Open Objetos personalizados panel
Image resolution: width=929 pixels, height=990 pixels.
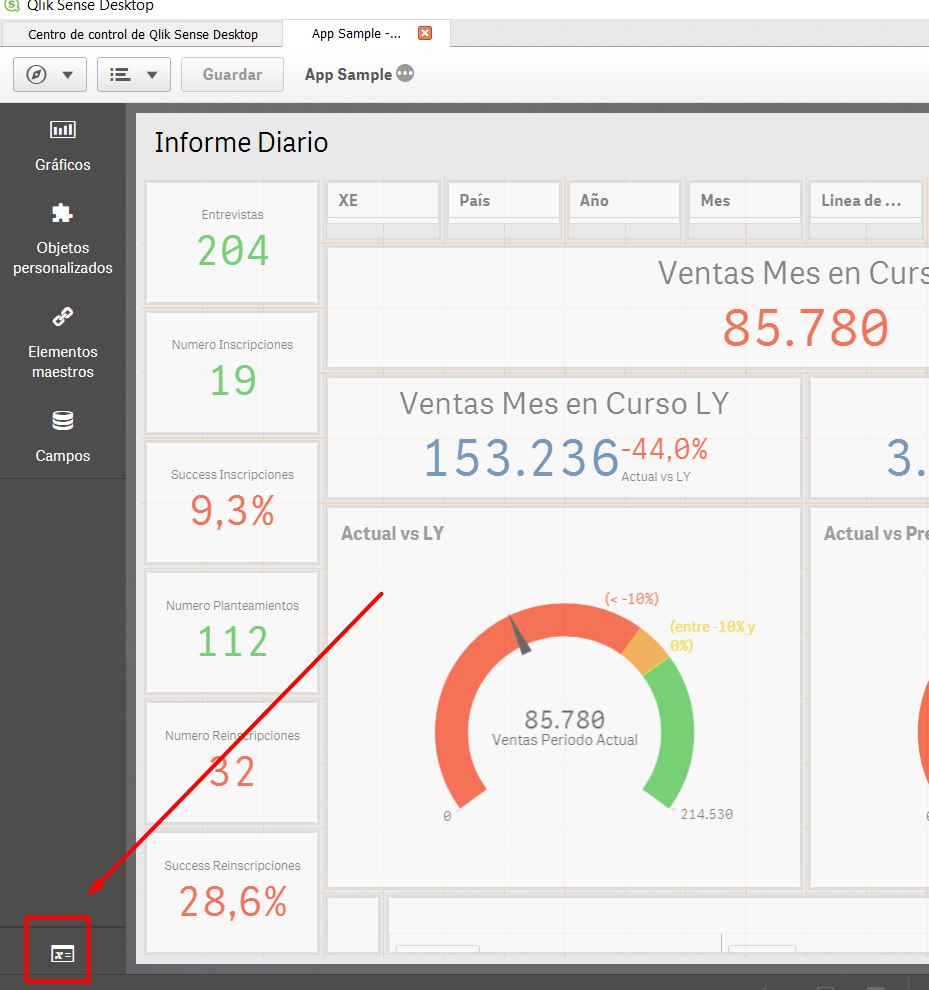point(63,240)
